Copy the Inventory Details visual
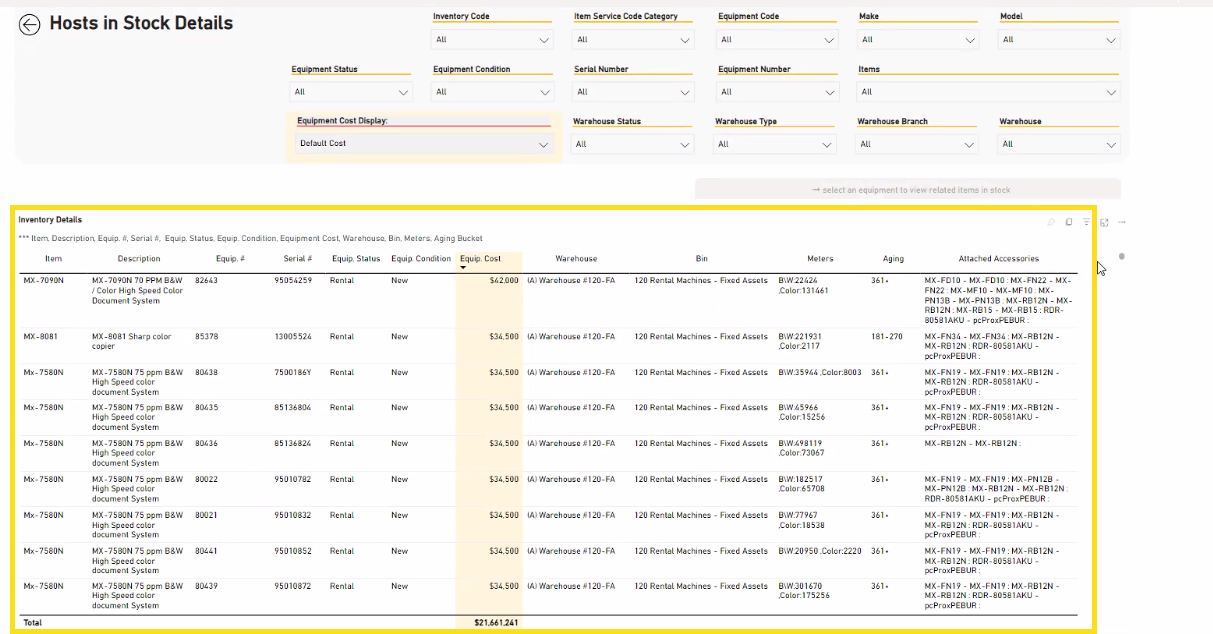1213x634 pixels. click(1068, 222)
